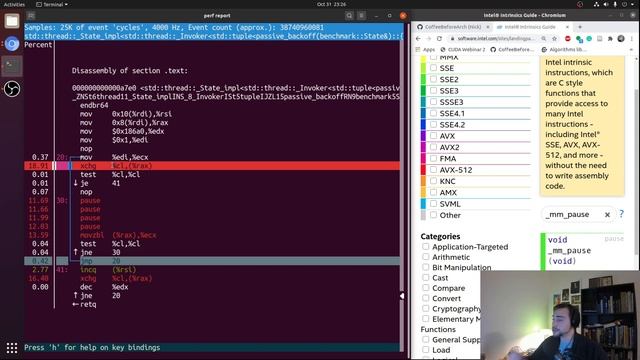This screenshot has width=640, height=360.
Task: Open Files from the Ubuntu dock
Action: [x=11, y=21]
